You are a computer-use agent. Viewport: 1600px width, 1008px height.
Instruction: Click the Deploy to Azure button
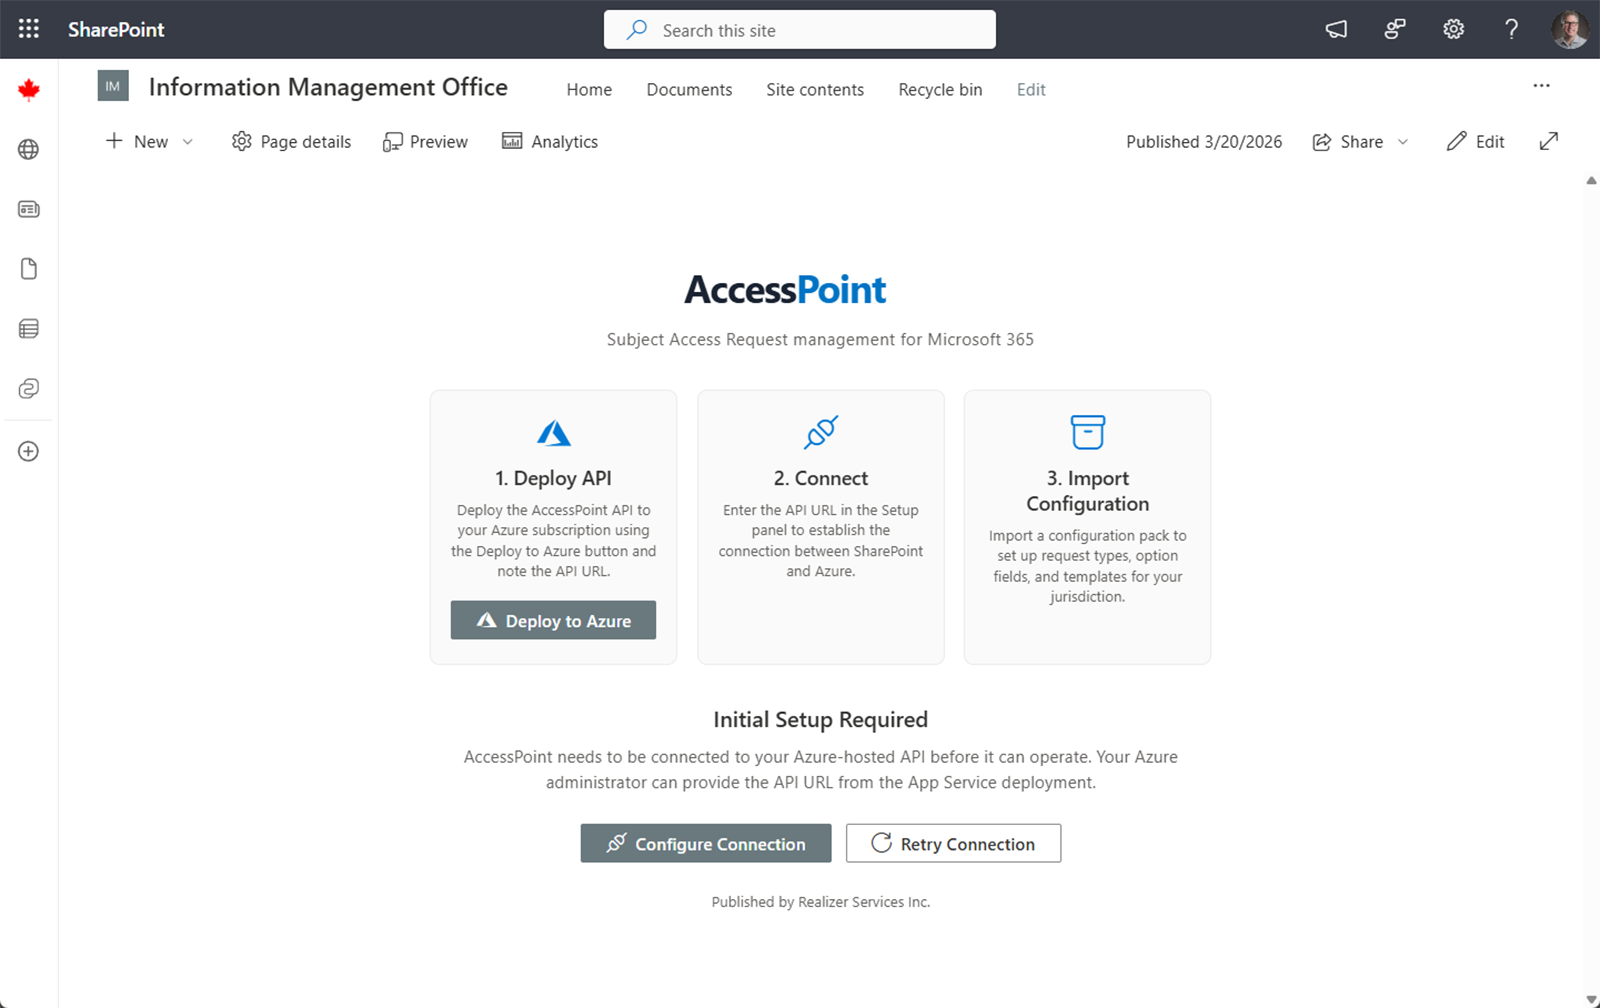pos(553,620)
